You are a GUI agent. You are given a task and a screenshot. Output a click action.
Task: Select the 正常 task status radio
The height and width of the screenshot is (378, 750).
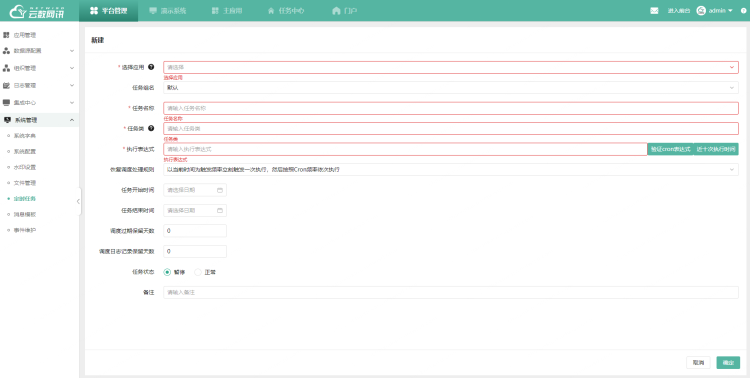[198, 272]
